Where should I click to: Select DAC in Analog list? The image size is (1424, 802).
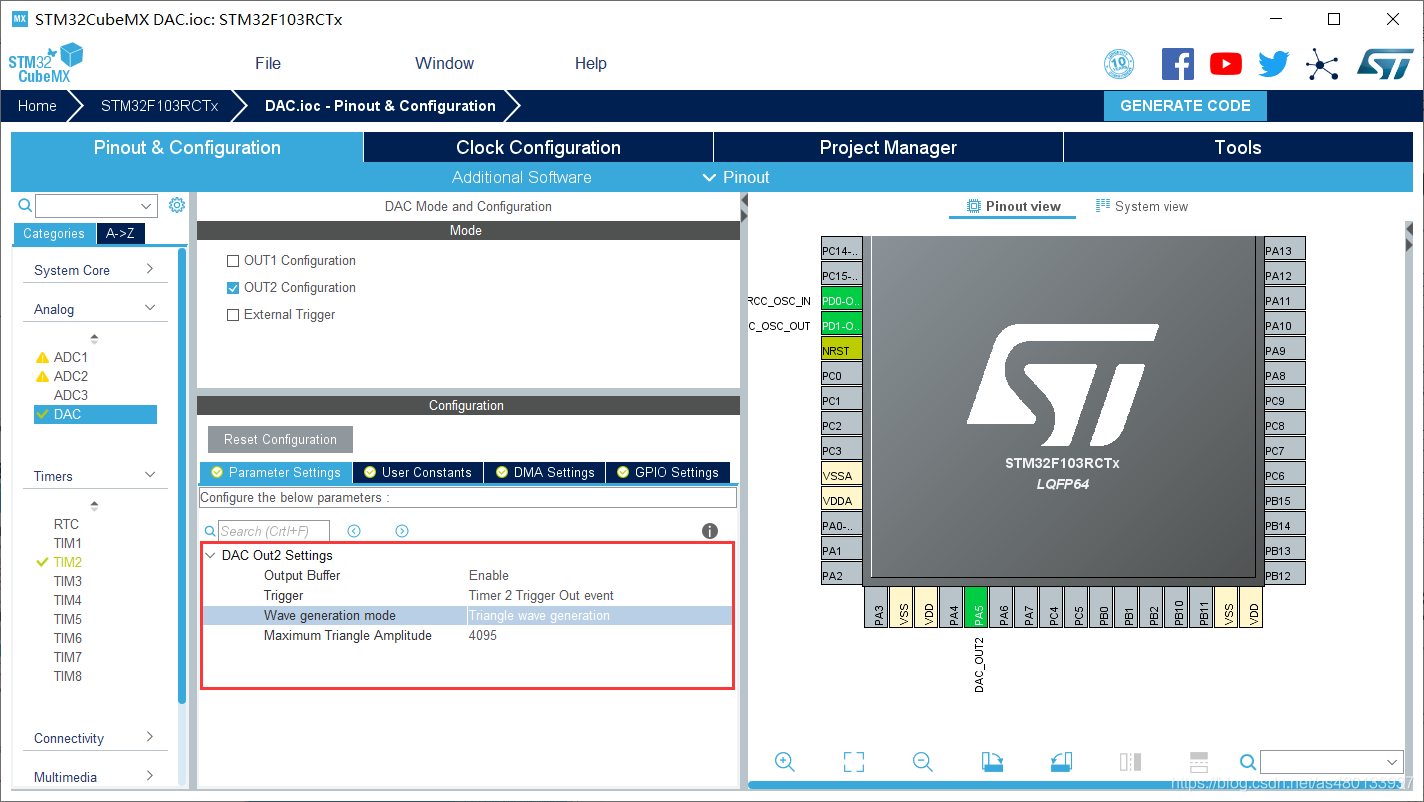click(95, 414)
